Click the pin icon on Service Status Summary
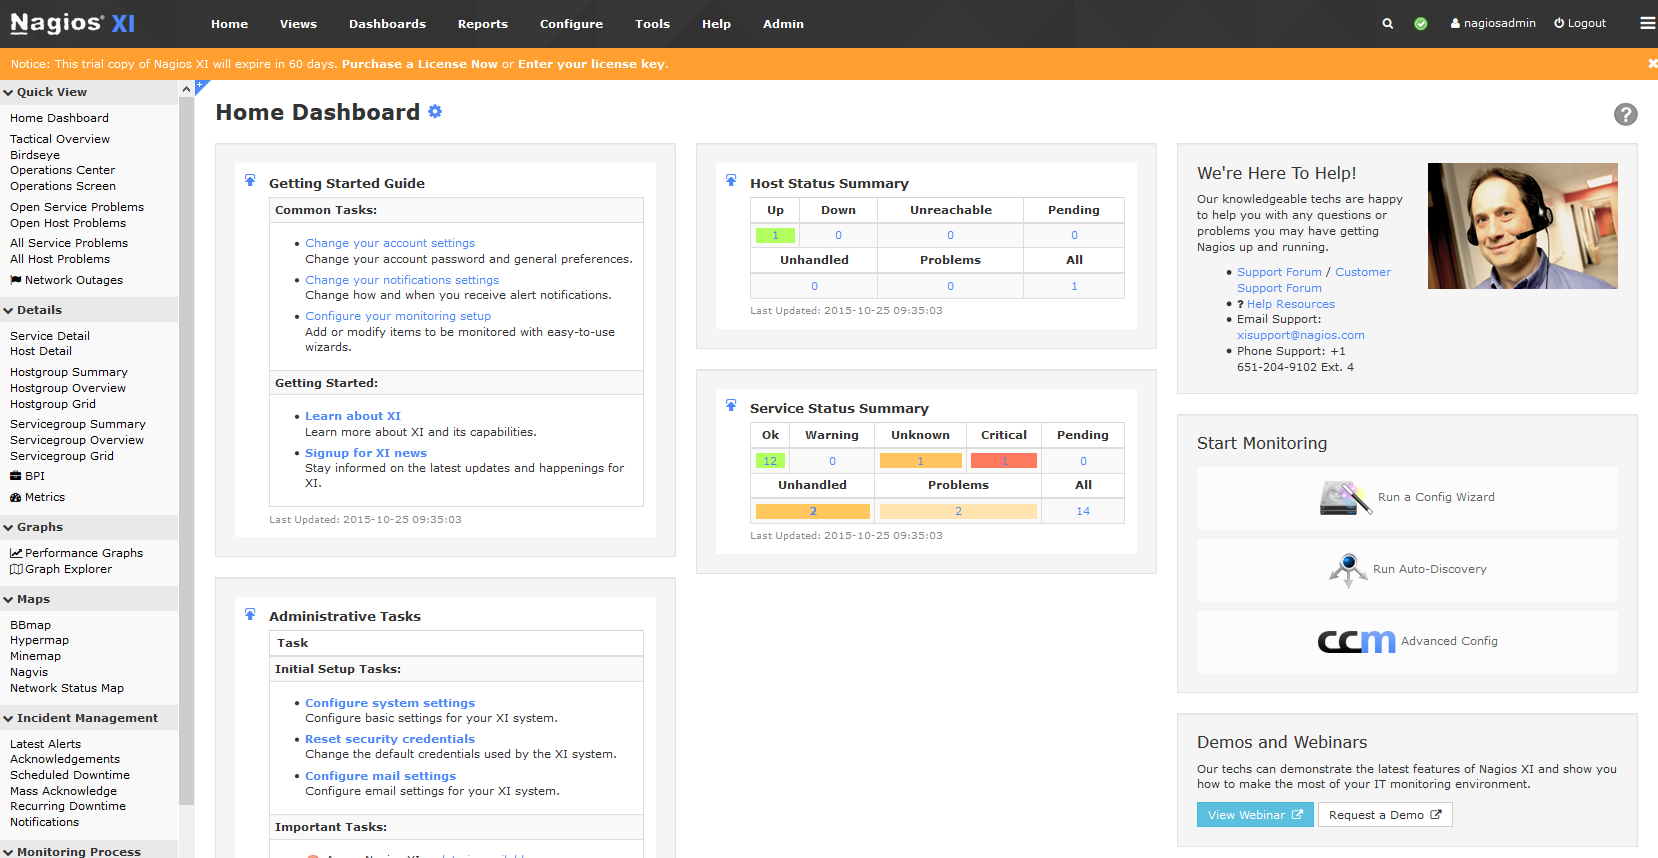 pyautogui.click(x=731, y=406)
